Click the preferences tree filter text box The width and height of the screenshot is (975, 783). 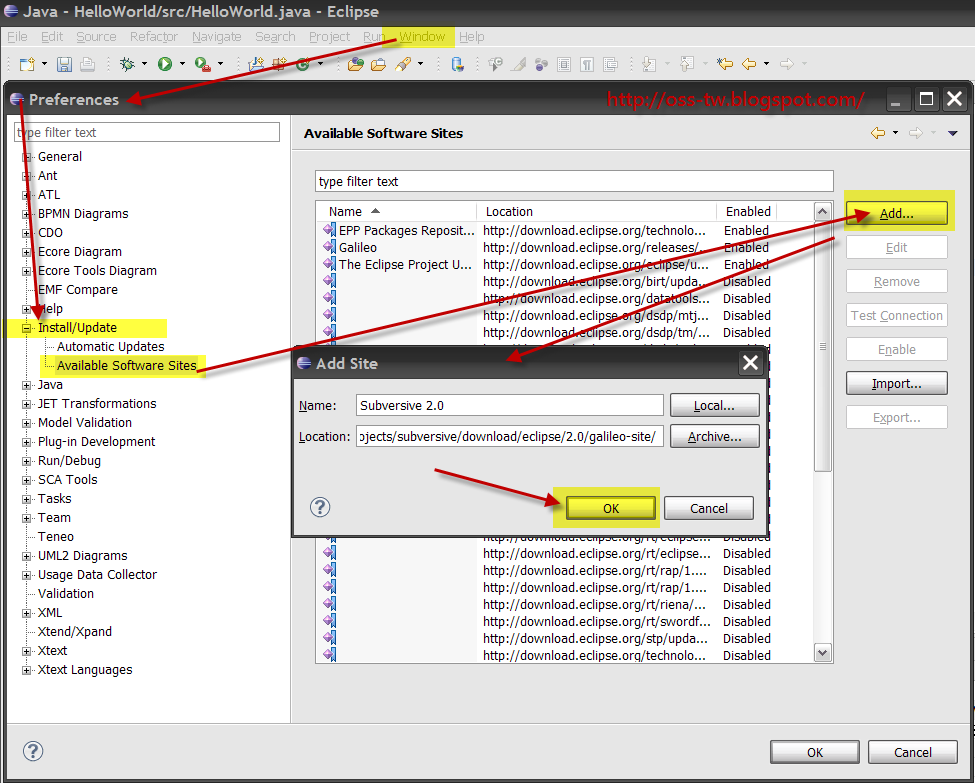147,132
